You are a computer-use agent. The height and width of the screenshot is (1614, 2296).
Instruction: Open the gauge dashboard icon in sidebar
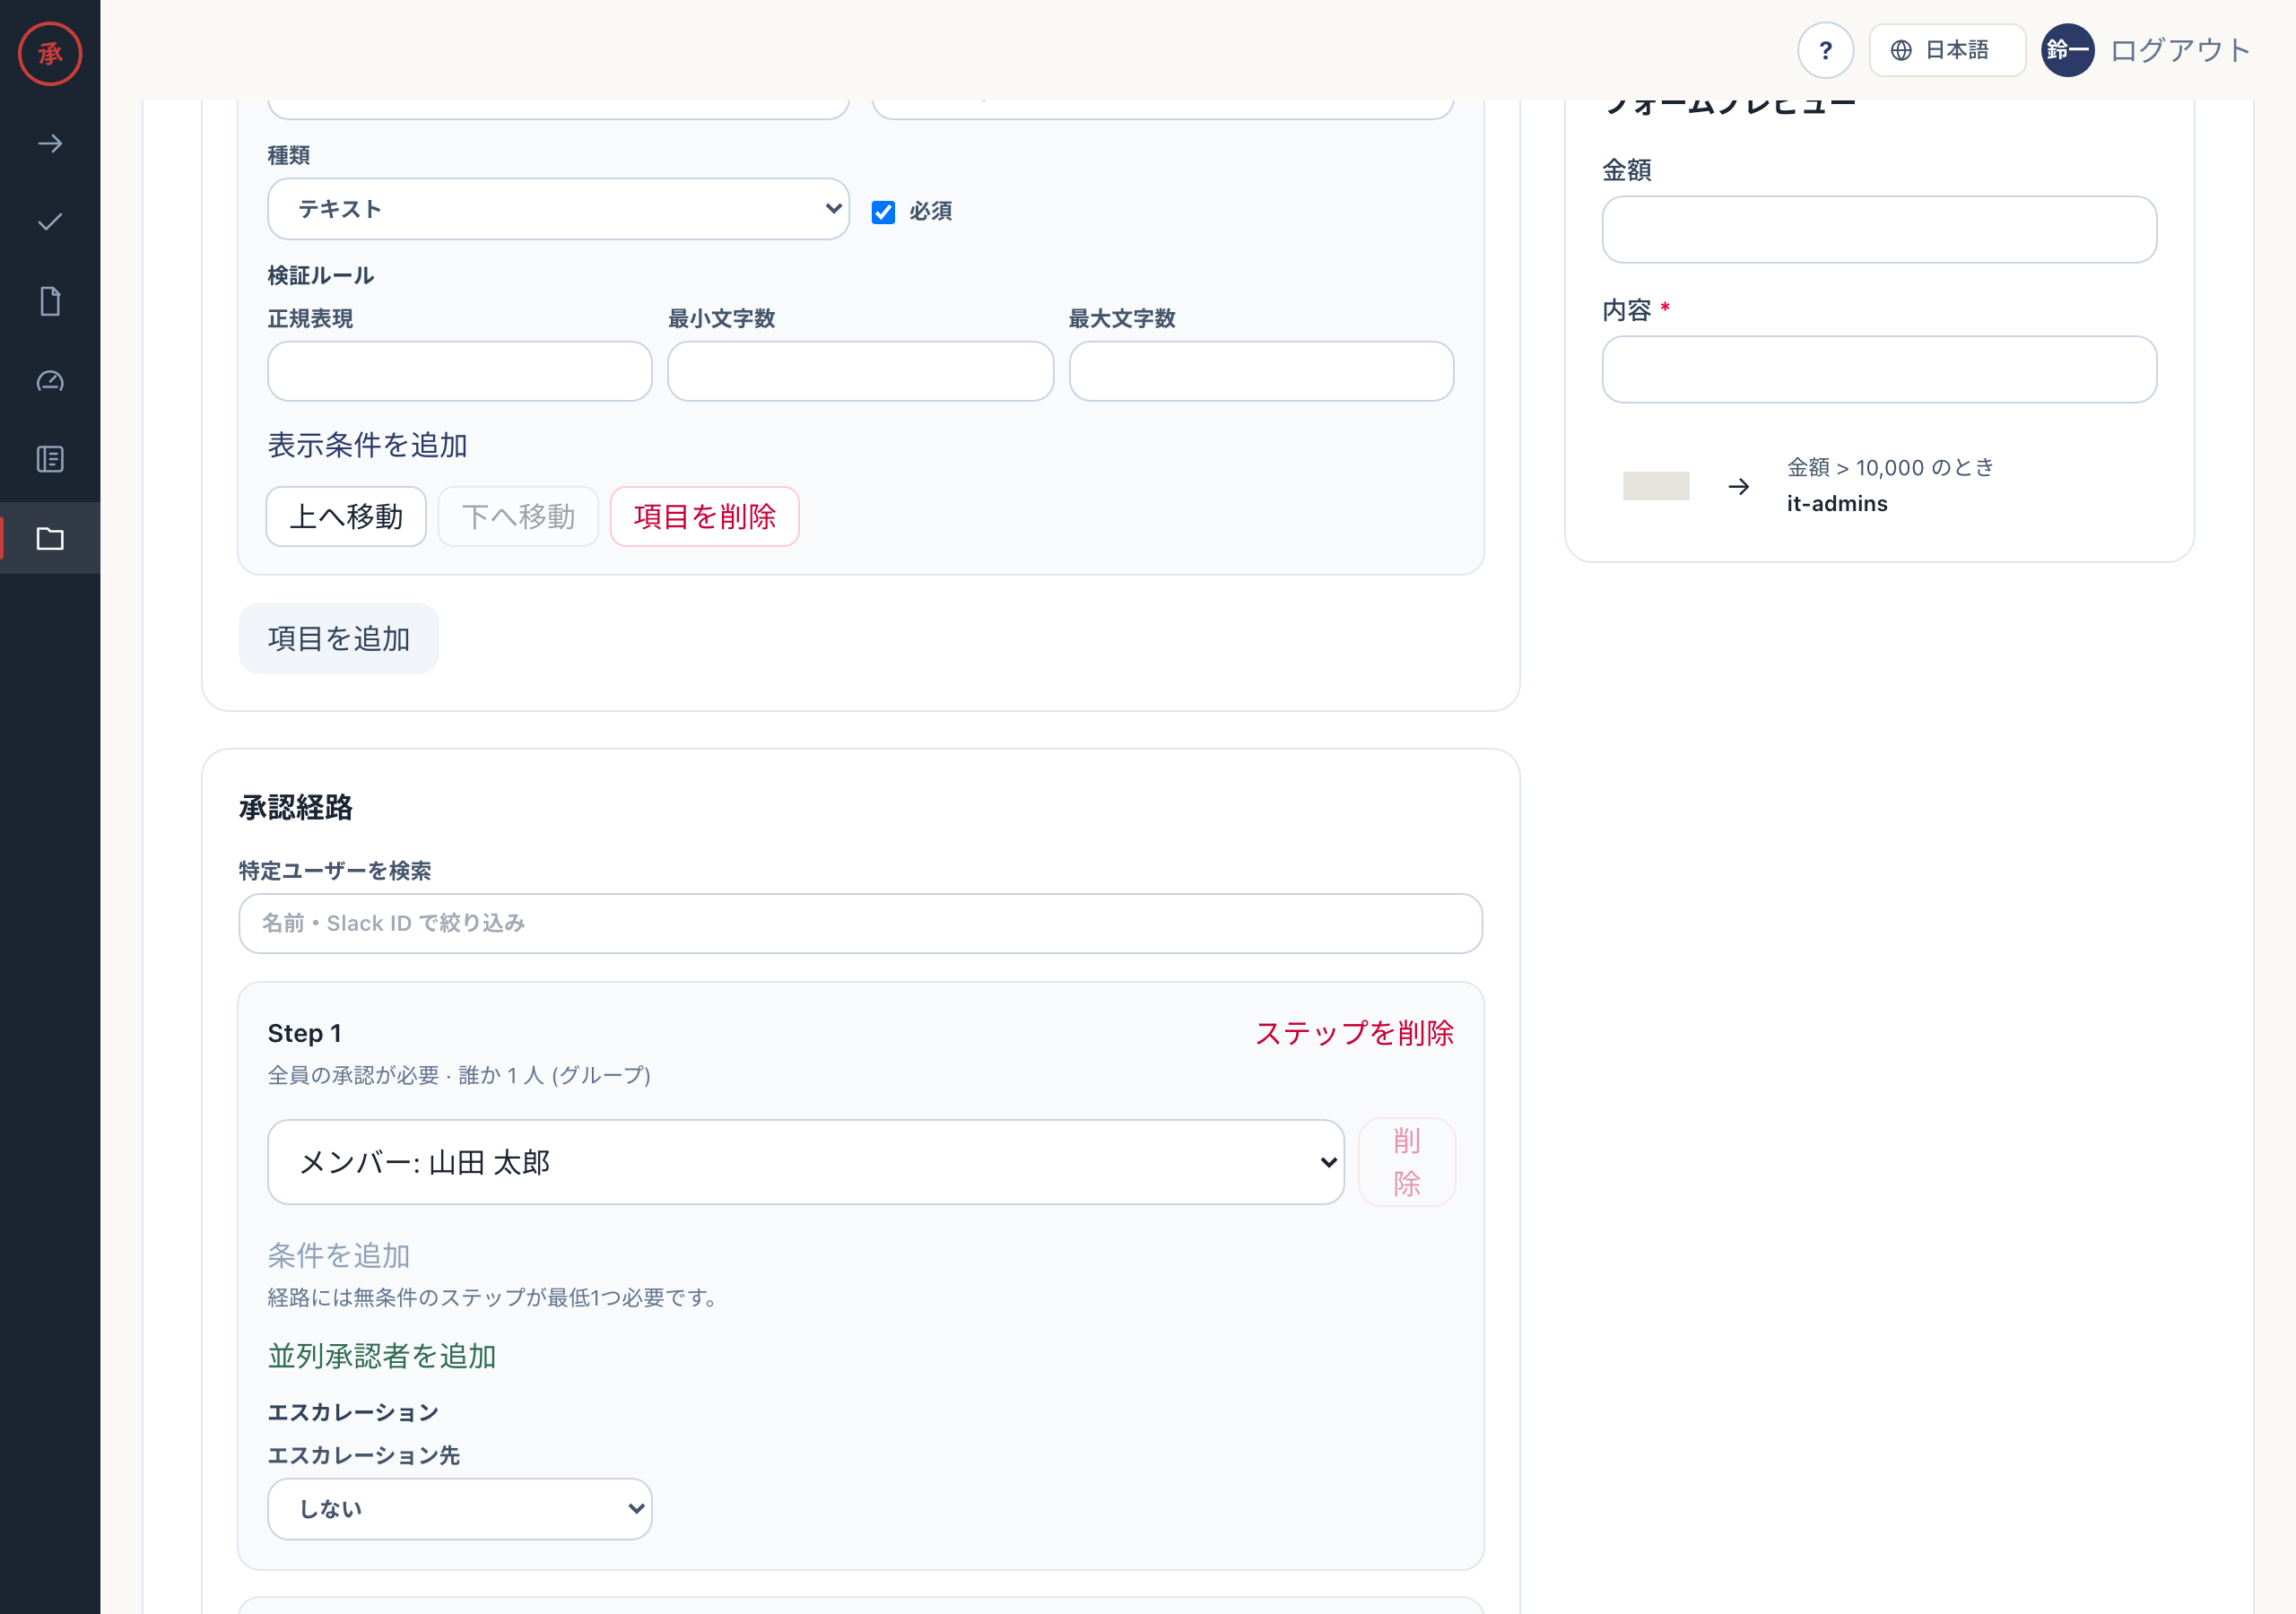(x=50, y=381)
